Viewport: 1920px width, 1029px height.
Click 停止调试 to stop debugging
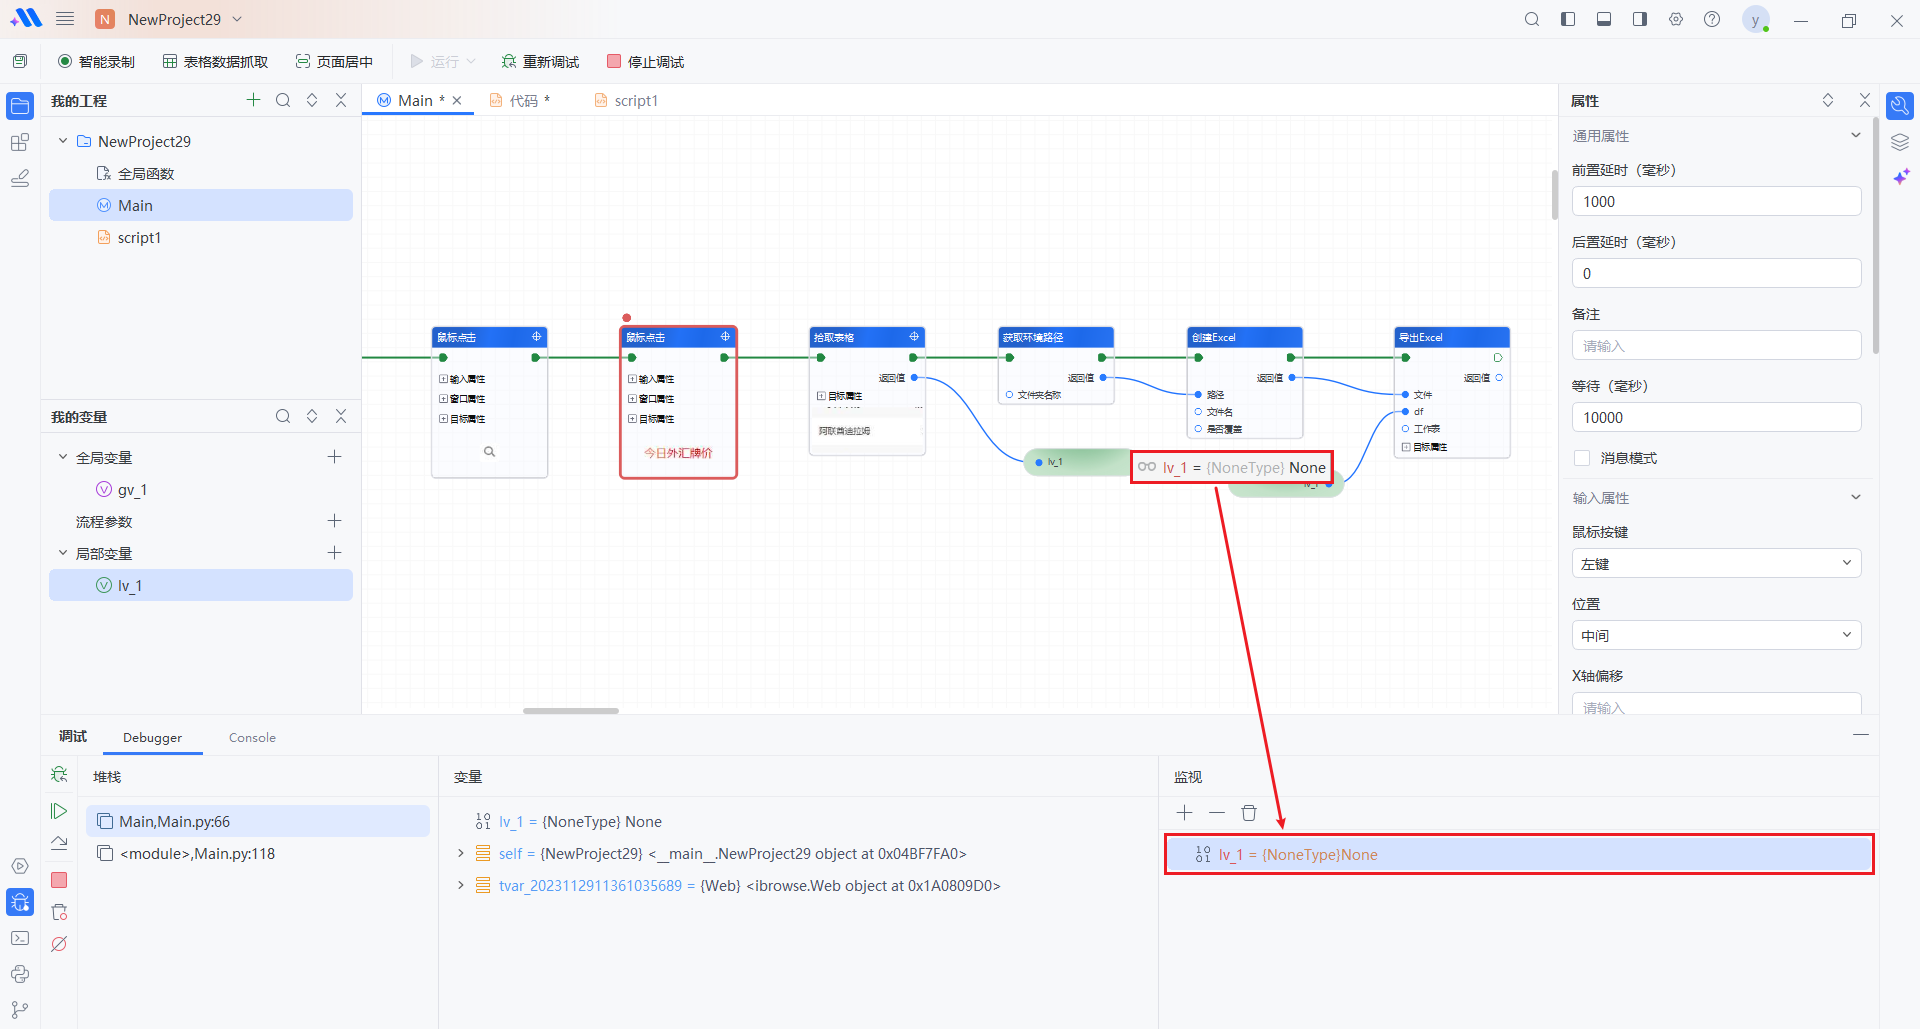tap(645, 62)
